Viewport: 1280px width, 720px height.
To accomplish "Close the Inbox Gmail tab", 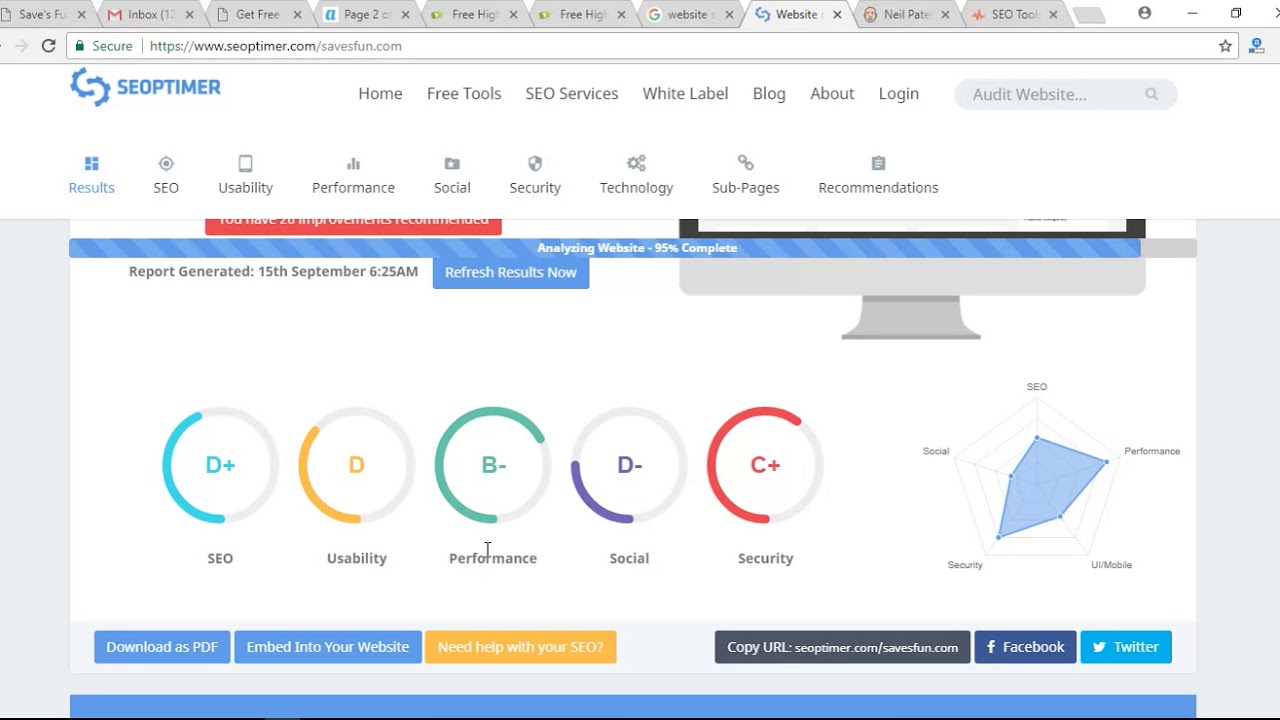I will (x=190, y=15).
